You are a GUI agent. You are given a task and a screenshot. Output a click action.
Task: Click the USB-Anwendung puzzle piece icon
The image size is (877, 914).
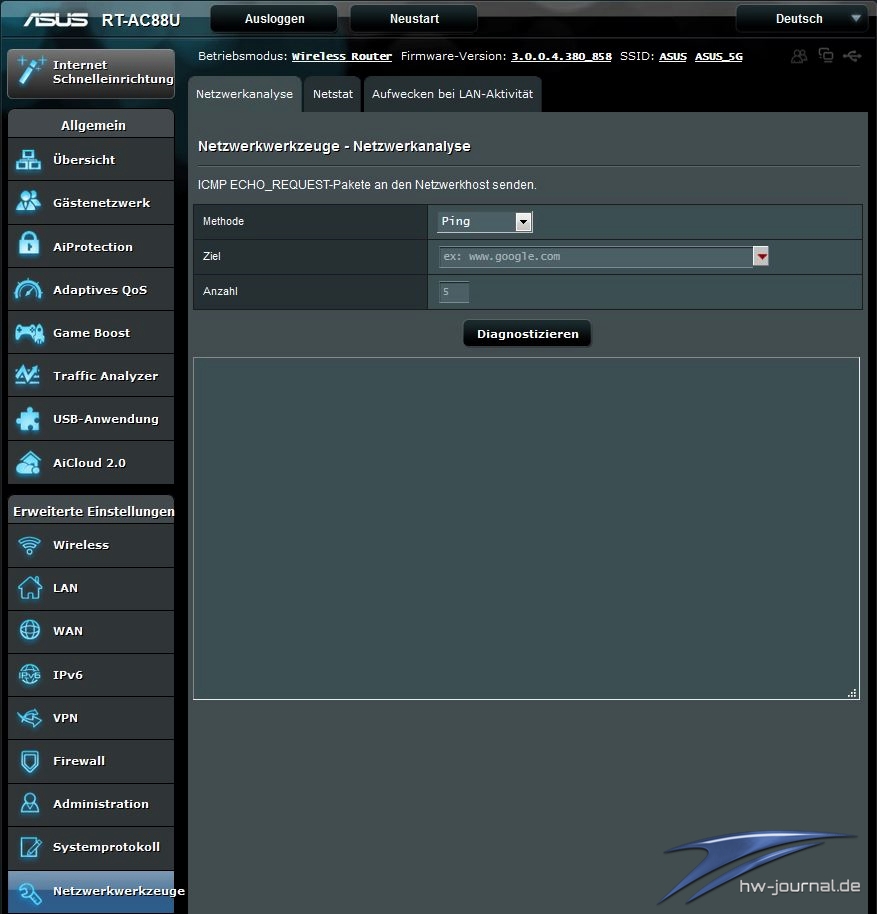(29, 419)
